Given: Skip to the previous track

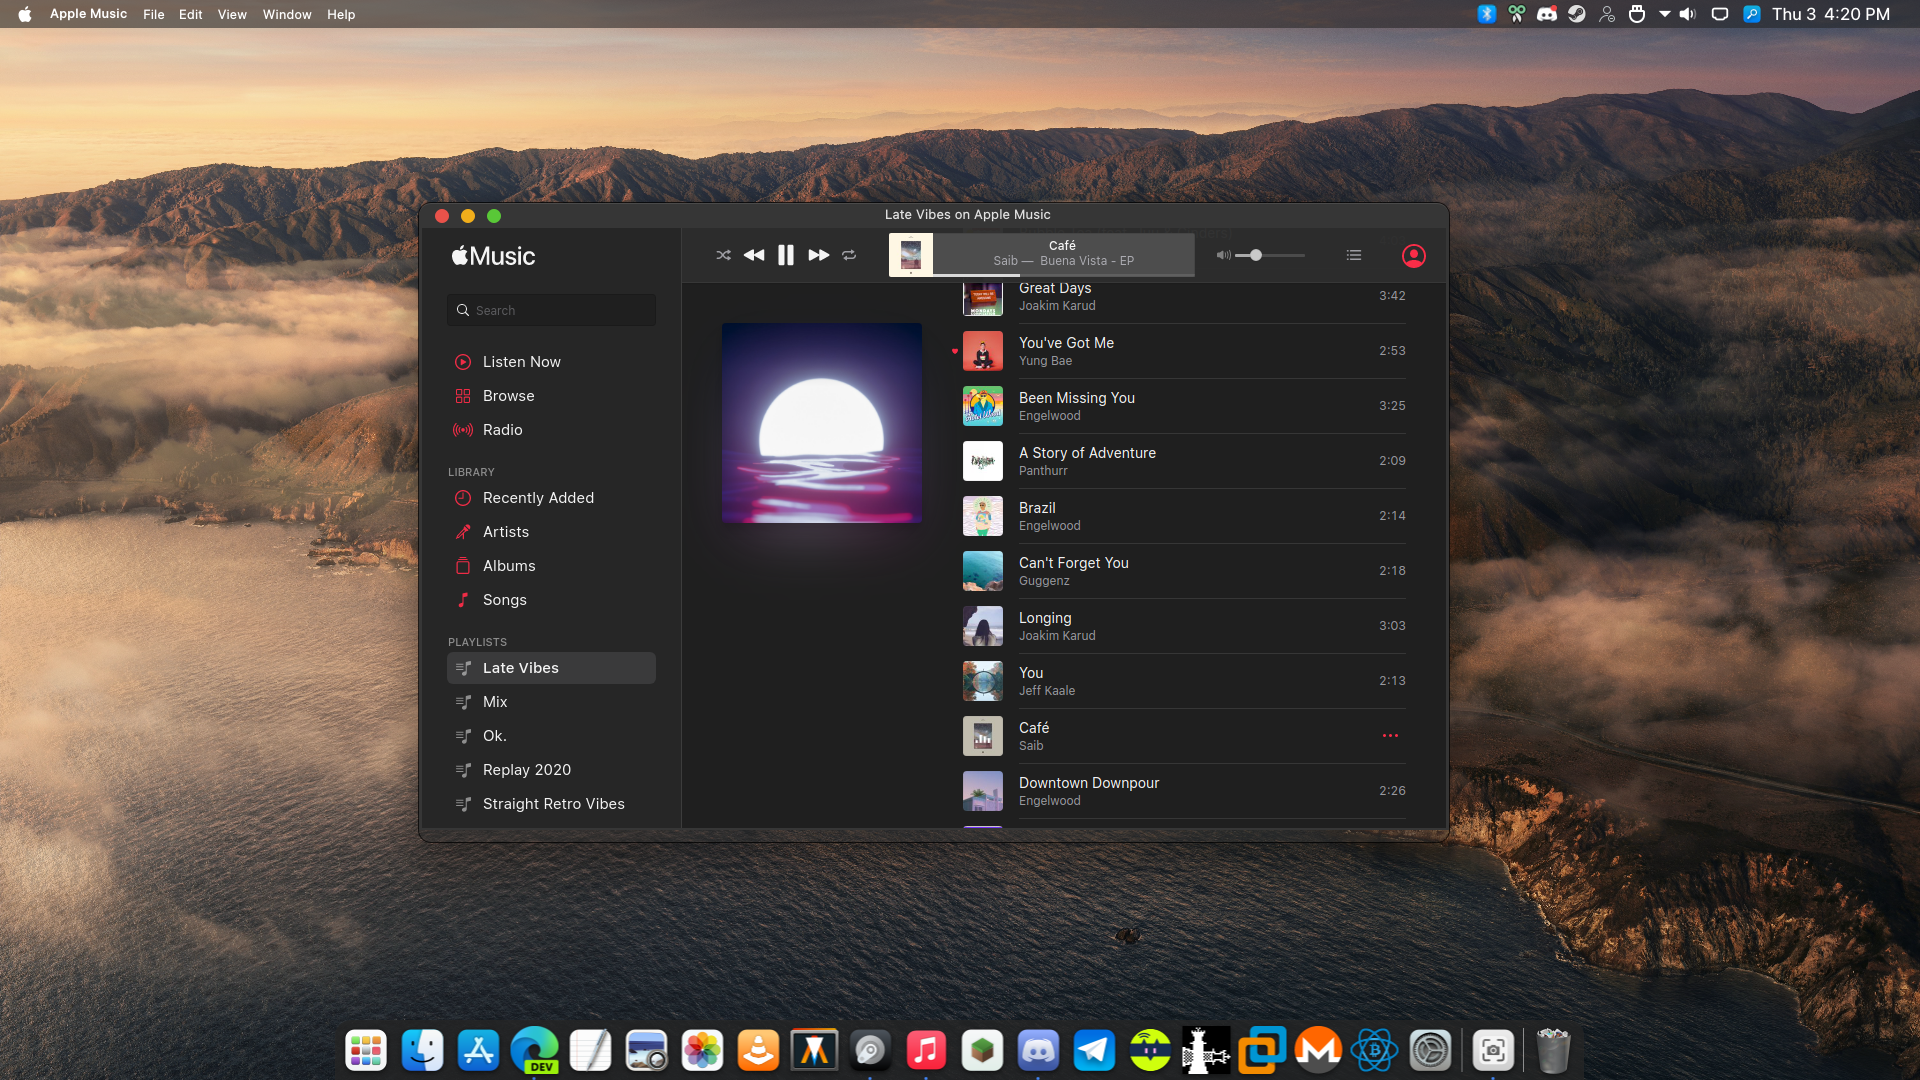Looking at the screenshot, I should tap(754, 256).
